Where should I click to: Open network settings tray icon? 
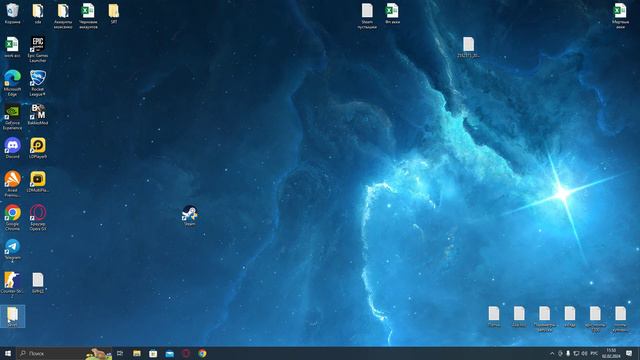tap(576, 353)
